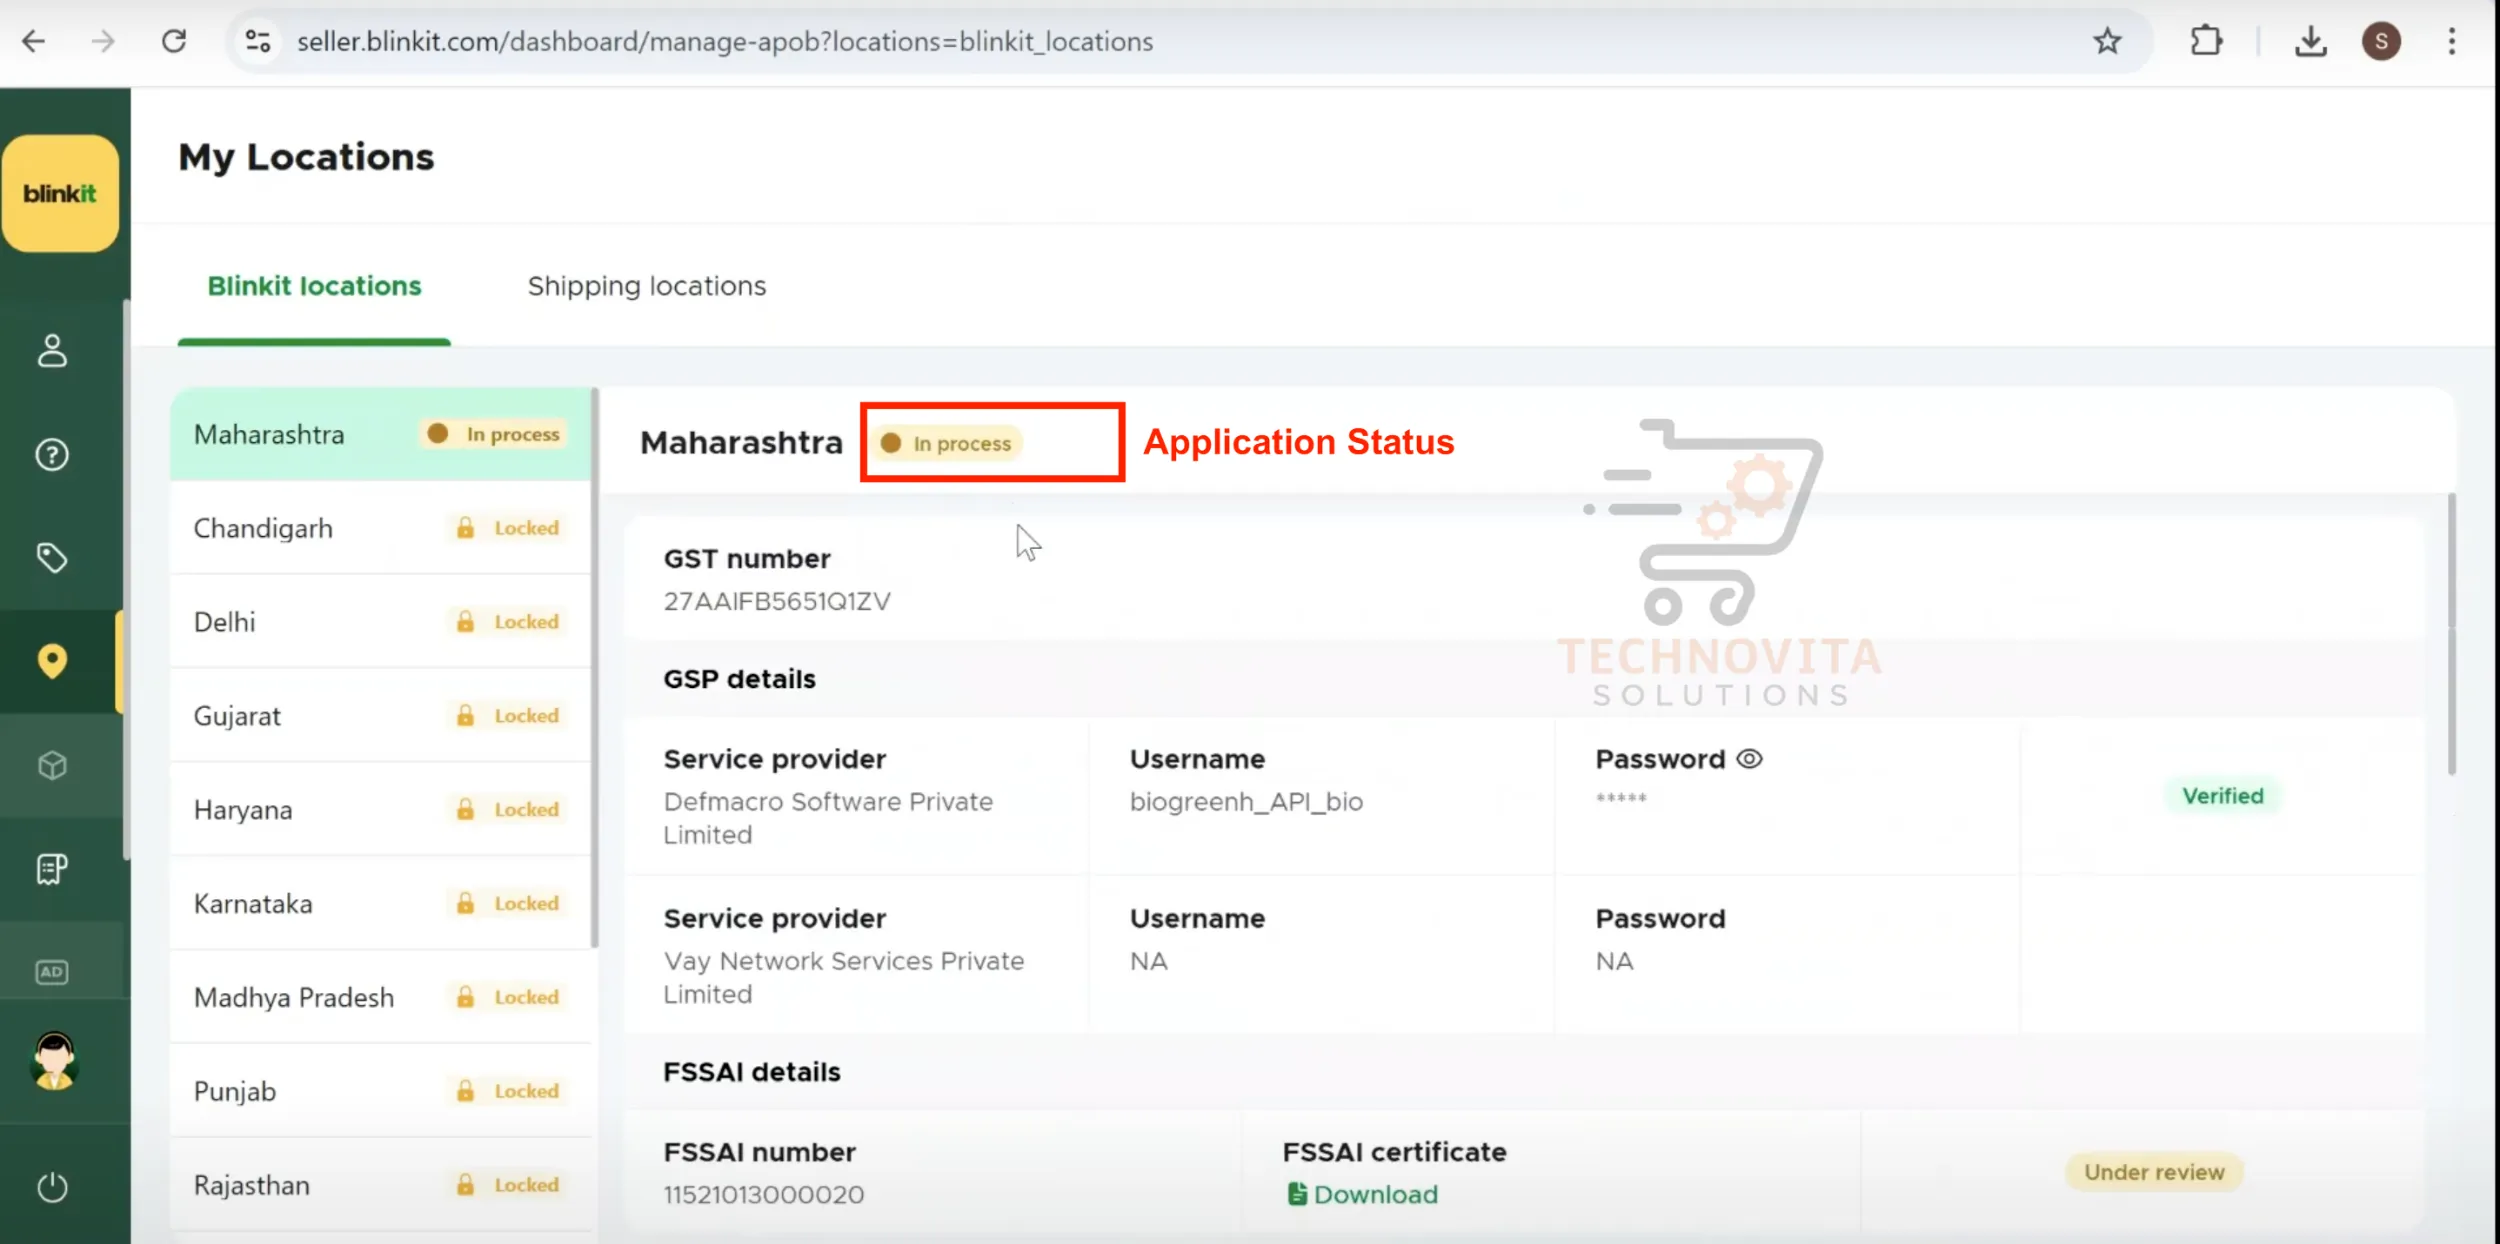Click the In process status badge for Maharashtra
2500x1244 pixels.
pyautogui.click(x=945, y=443)
